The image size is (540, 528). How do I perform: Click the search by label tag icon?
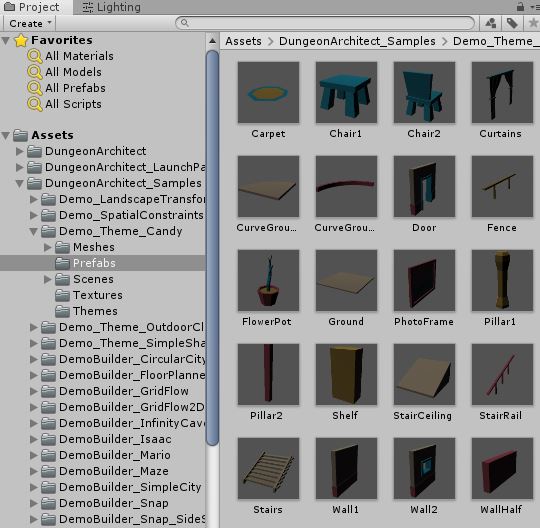512,23
